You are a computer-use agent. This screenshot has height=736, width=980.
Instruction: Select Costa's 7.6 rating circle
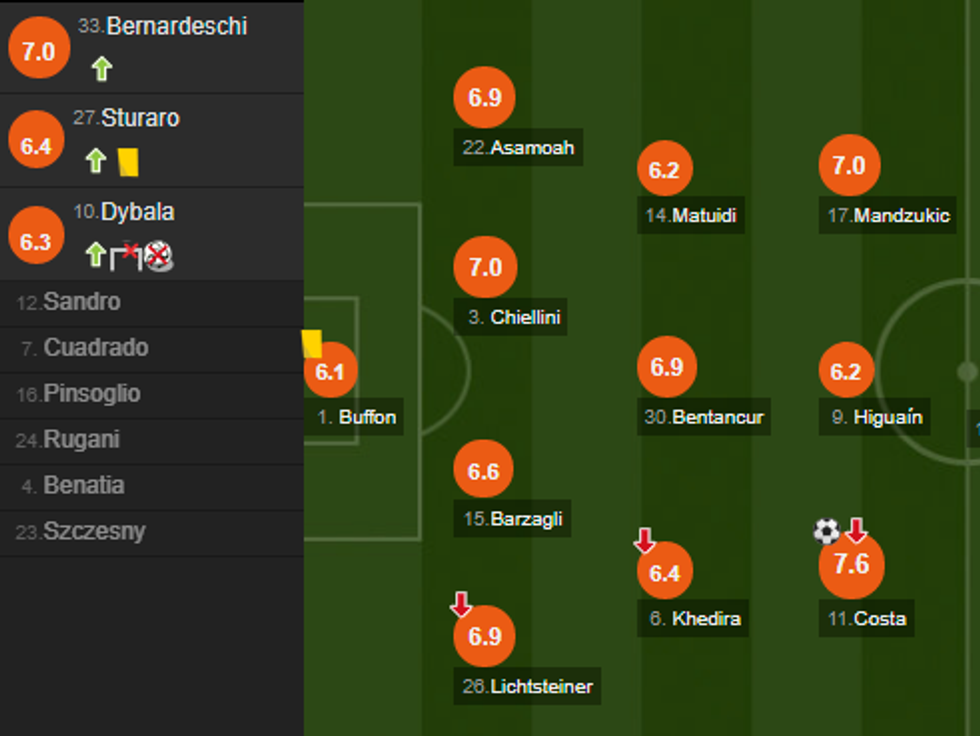click(851, 565)
